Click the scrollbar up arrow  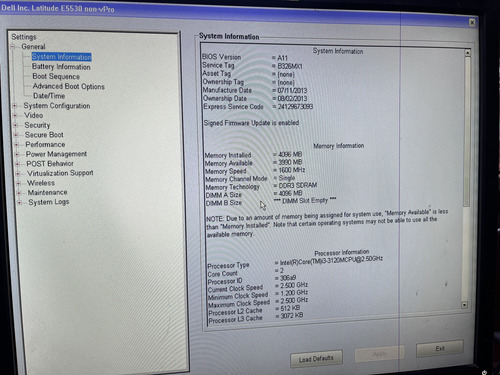pyautogui.click(x=468, y=53)
